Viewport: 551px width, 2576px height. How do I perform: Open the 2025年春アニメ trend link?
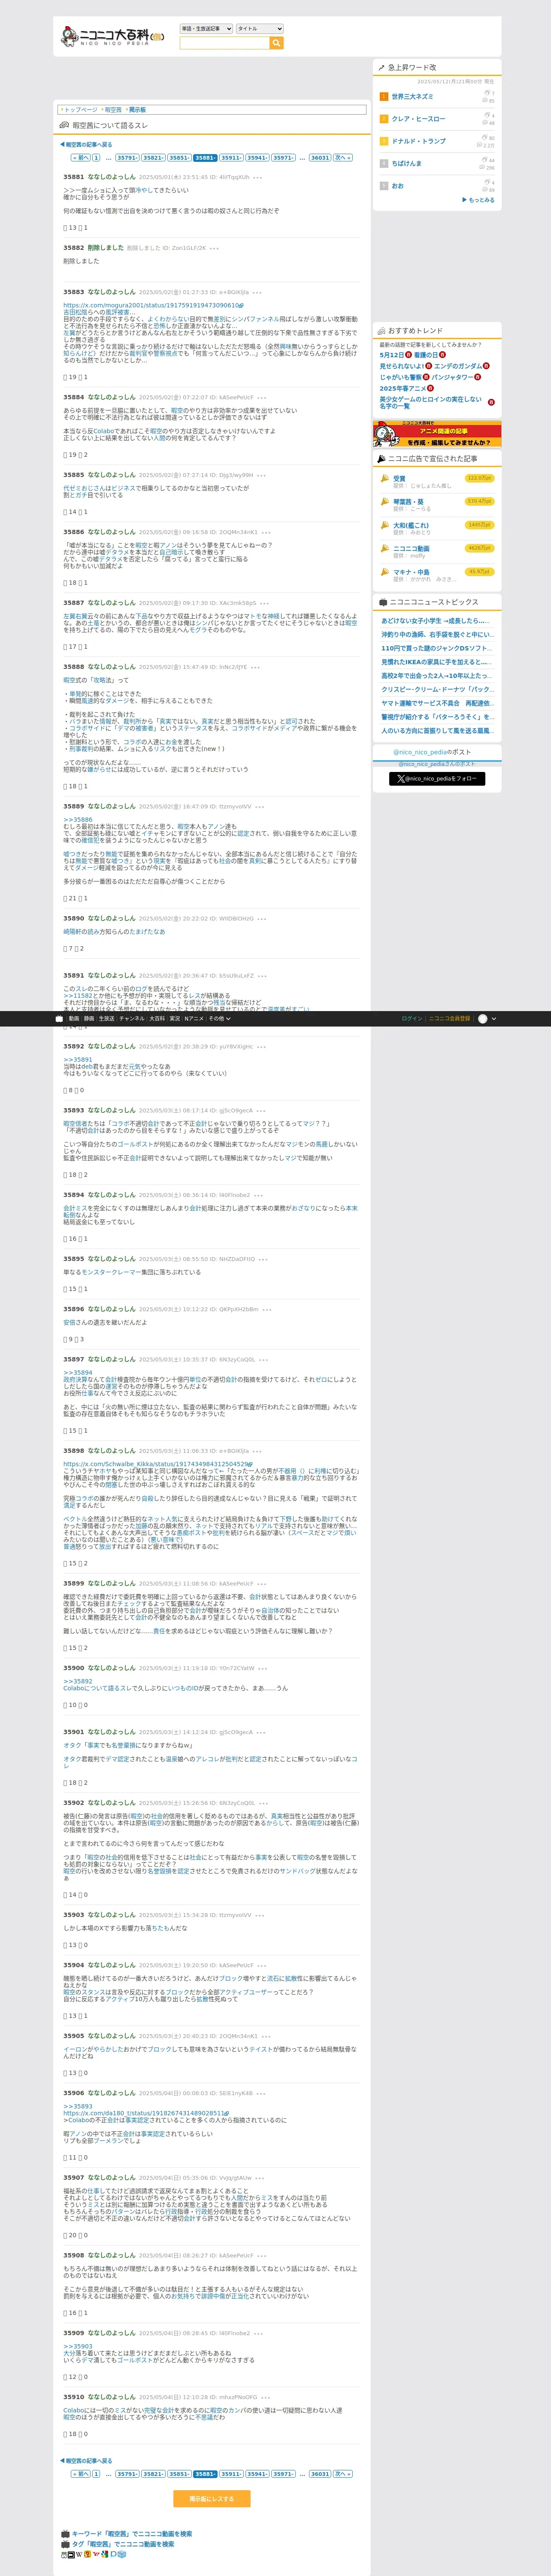(403, 388)
